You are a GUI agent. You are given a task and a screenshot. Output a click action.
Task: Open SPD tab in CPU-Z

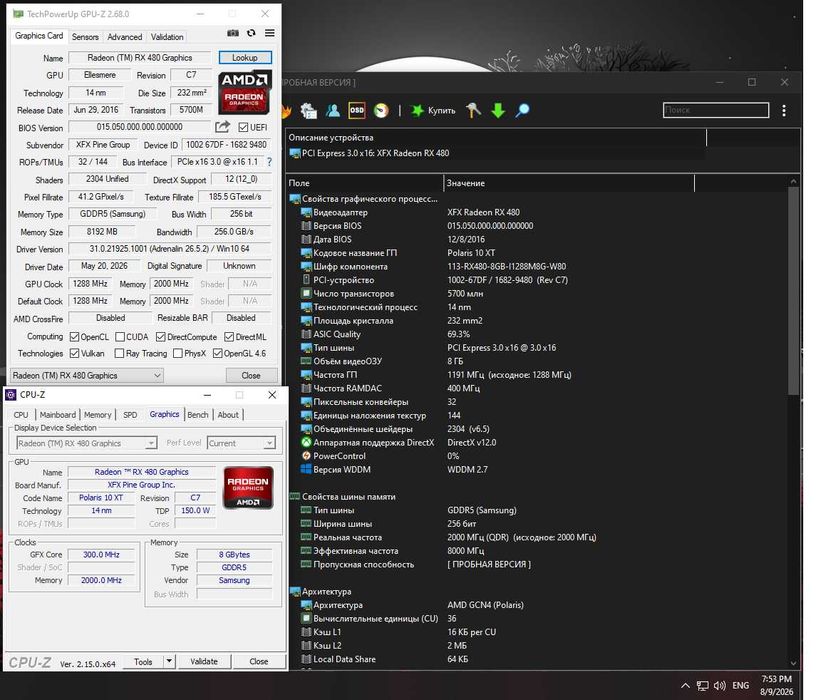click(130, 415)
